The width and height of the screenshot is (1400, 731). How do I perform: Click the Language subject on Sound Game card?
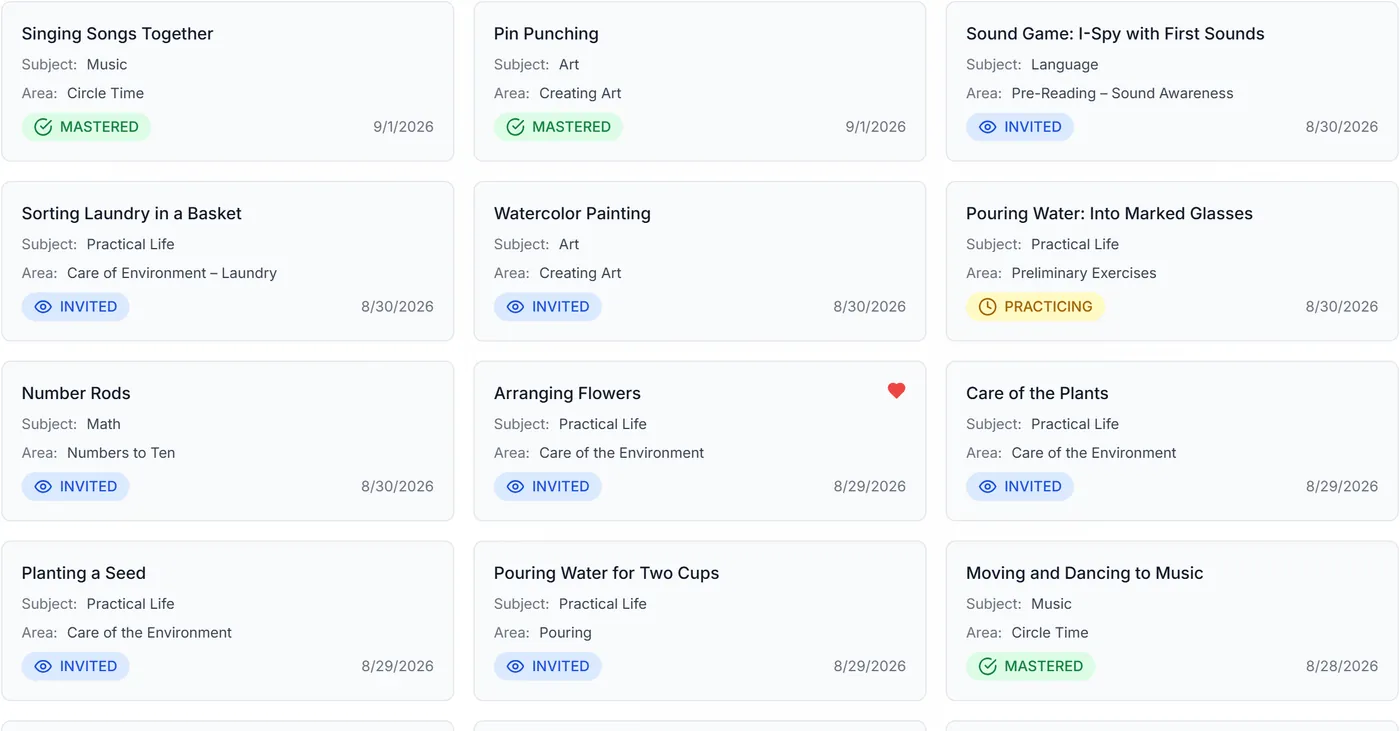coord(1065,65)
